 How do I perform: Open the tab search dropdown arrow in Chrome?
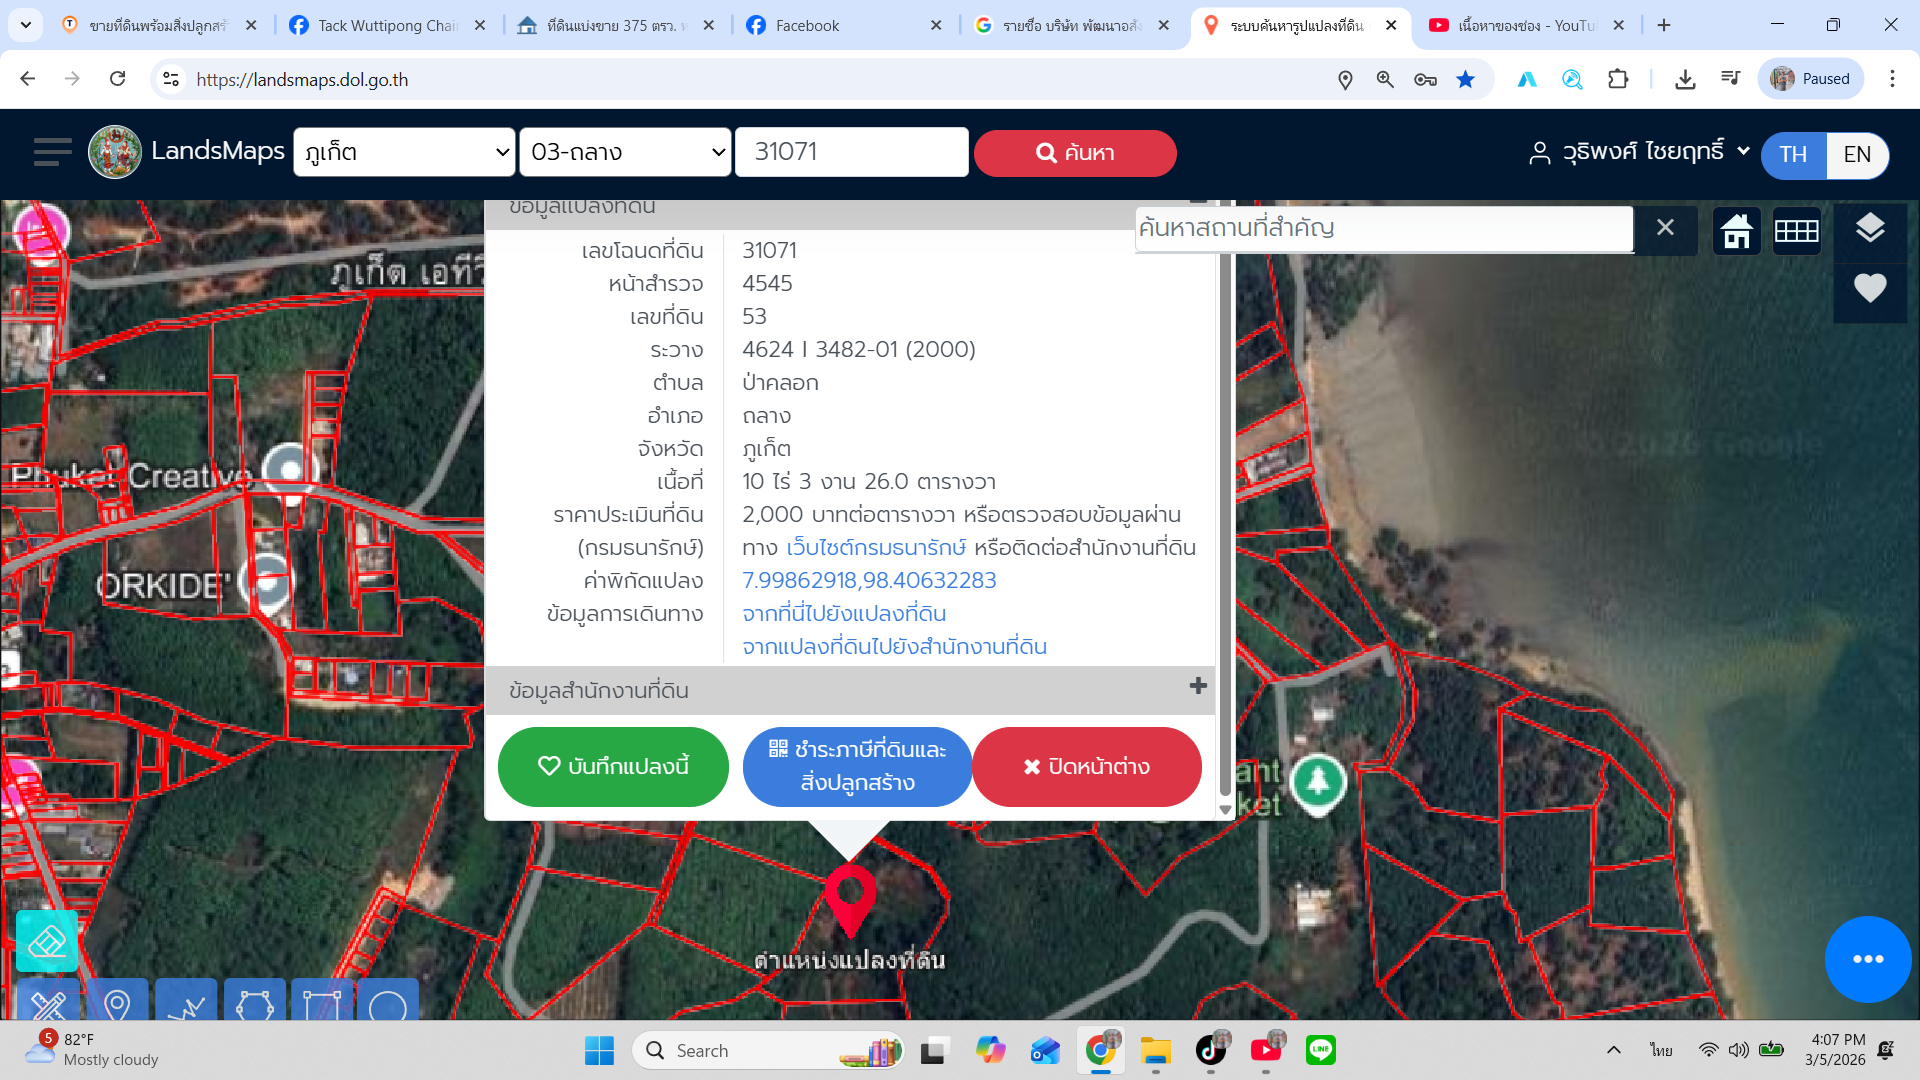pos(25,25)
